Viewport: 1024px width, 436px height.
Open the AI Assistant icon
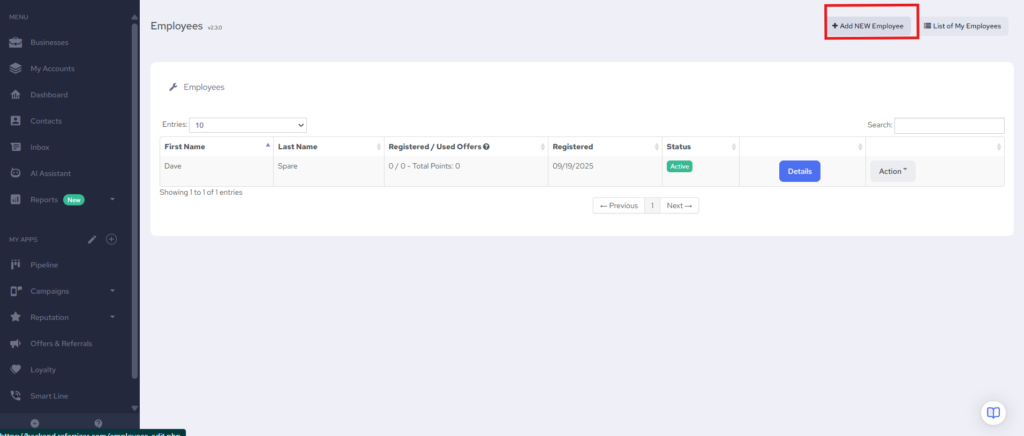tap(15, 173)
